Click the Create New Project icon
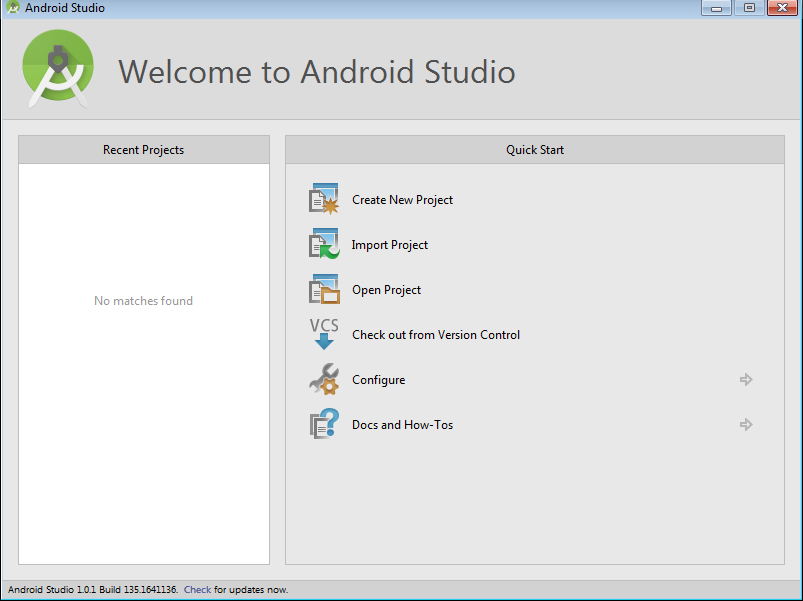 tap(324, 199)
